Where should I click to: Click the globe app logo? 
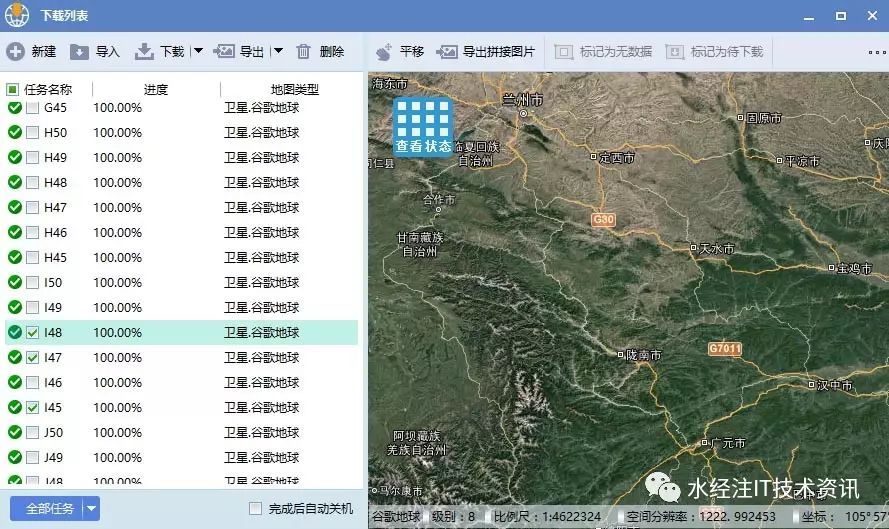17,15
